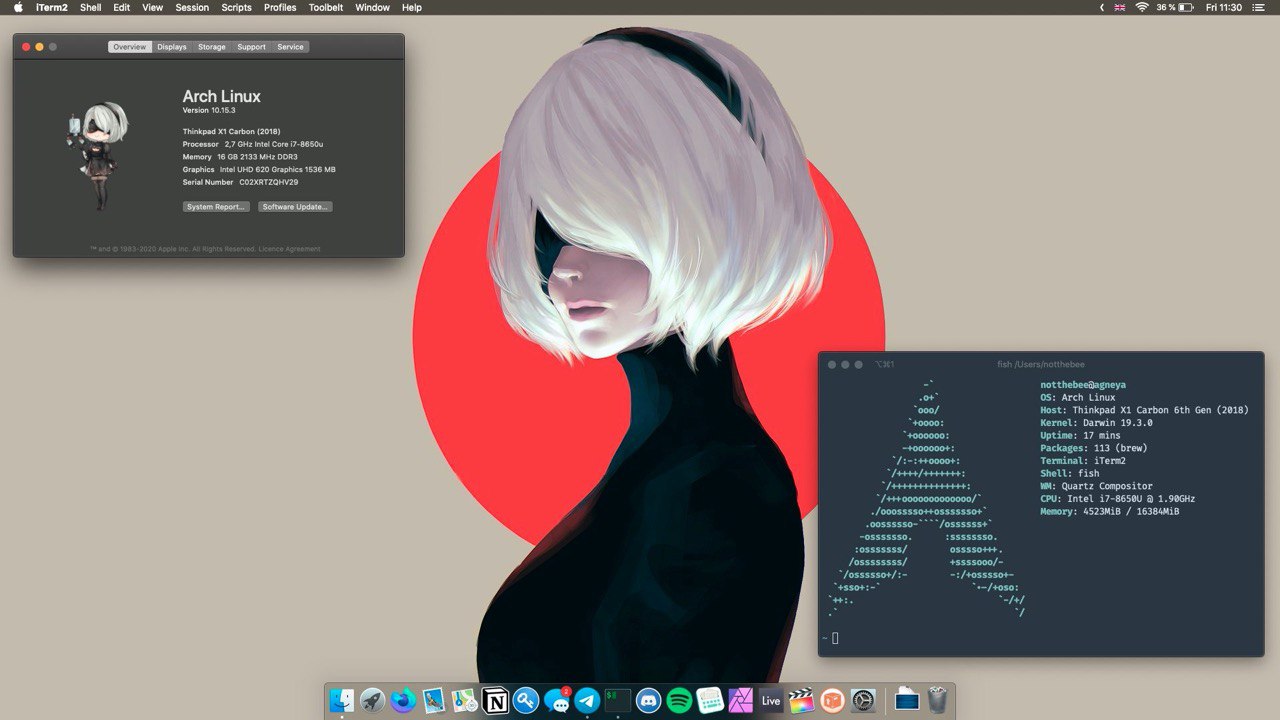Click the Software Update... button
The height and width of the screenshot is (720, 1280).
(x=295, y=207)
